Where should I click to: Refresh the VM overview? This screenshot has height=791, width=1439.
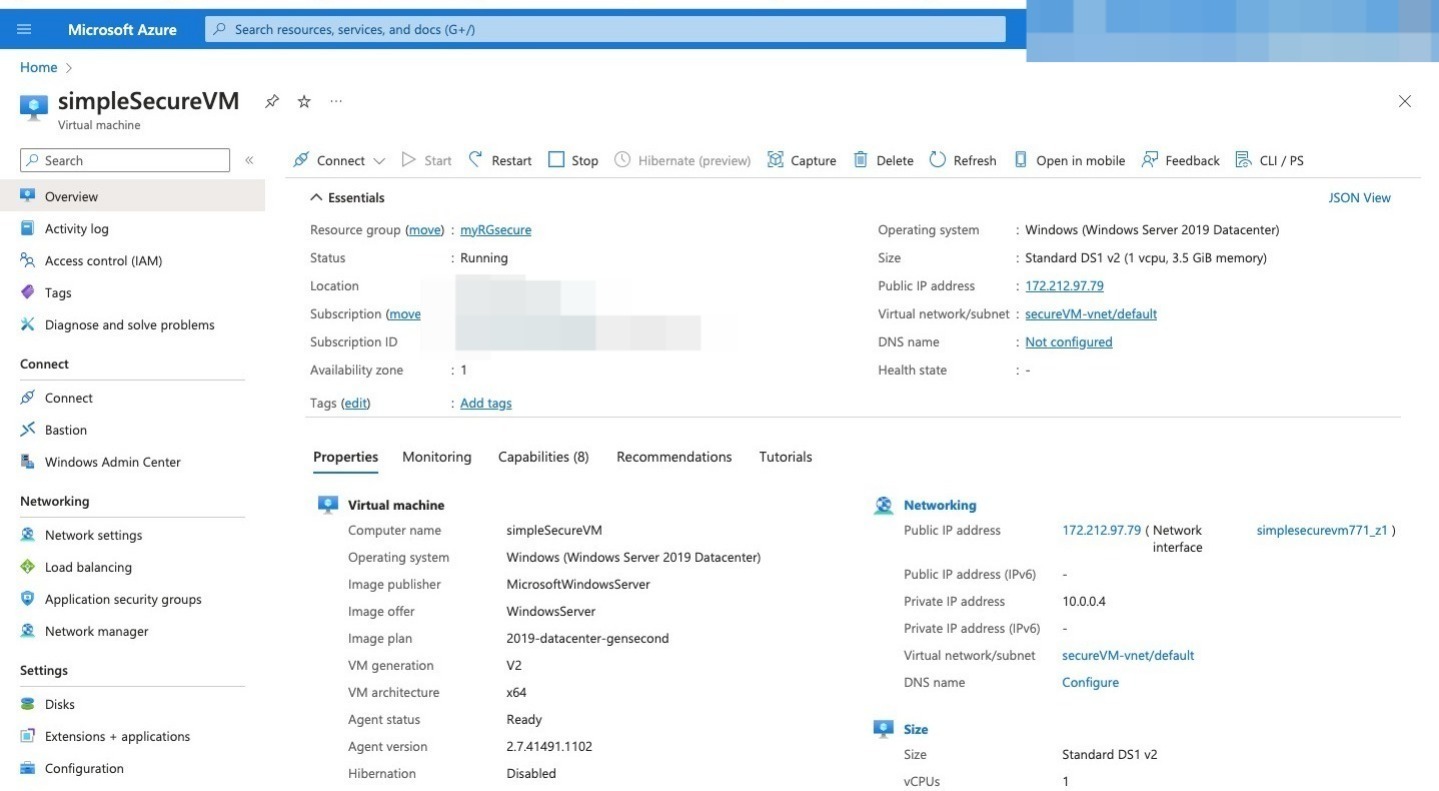[962, 160]
